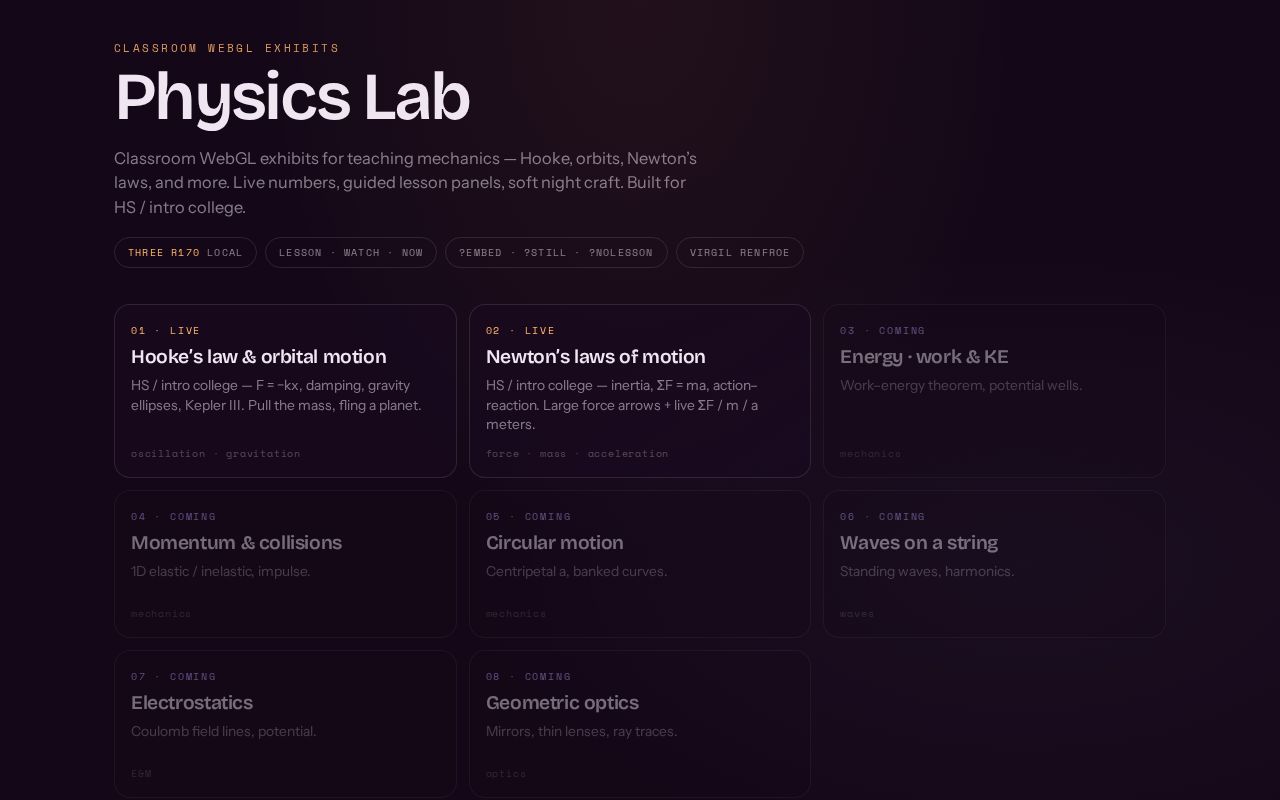
Task: Click the '08 · COMING' status label
Action: click(x=529, y=677)
